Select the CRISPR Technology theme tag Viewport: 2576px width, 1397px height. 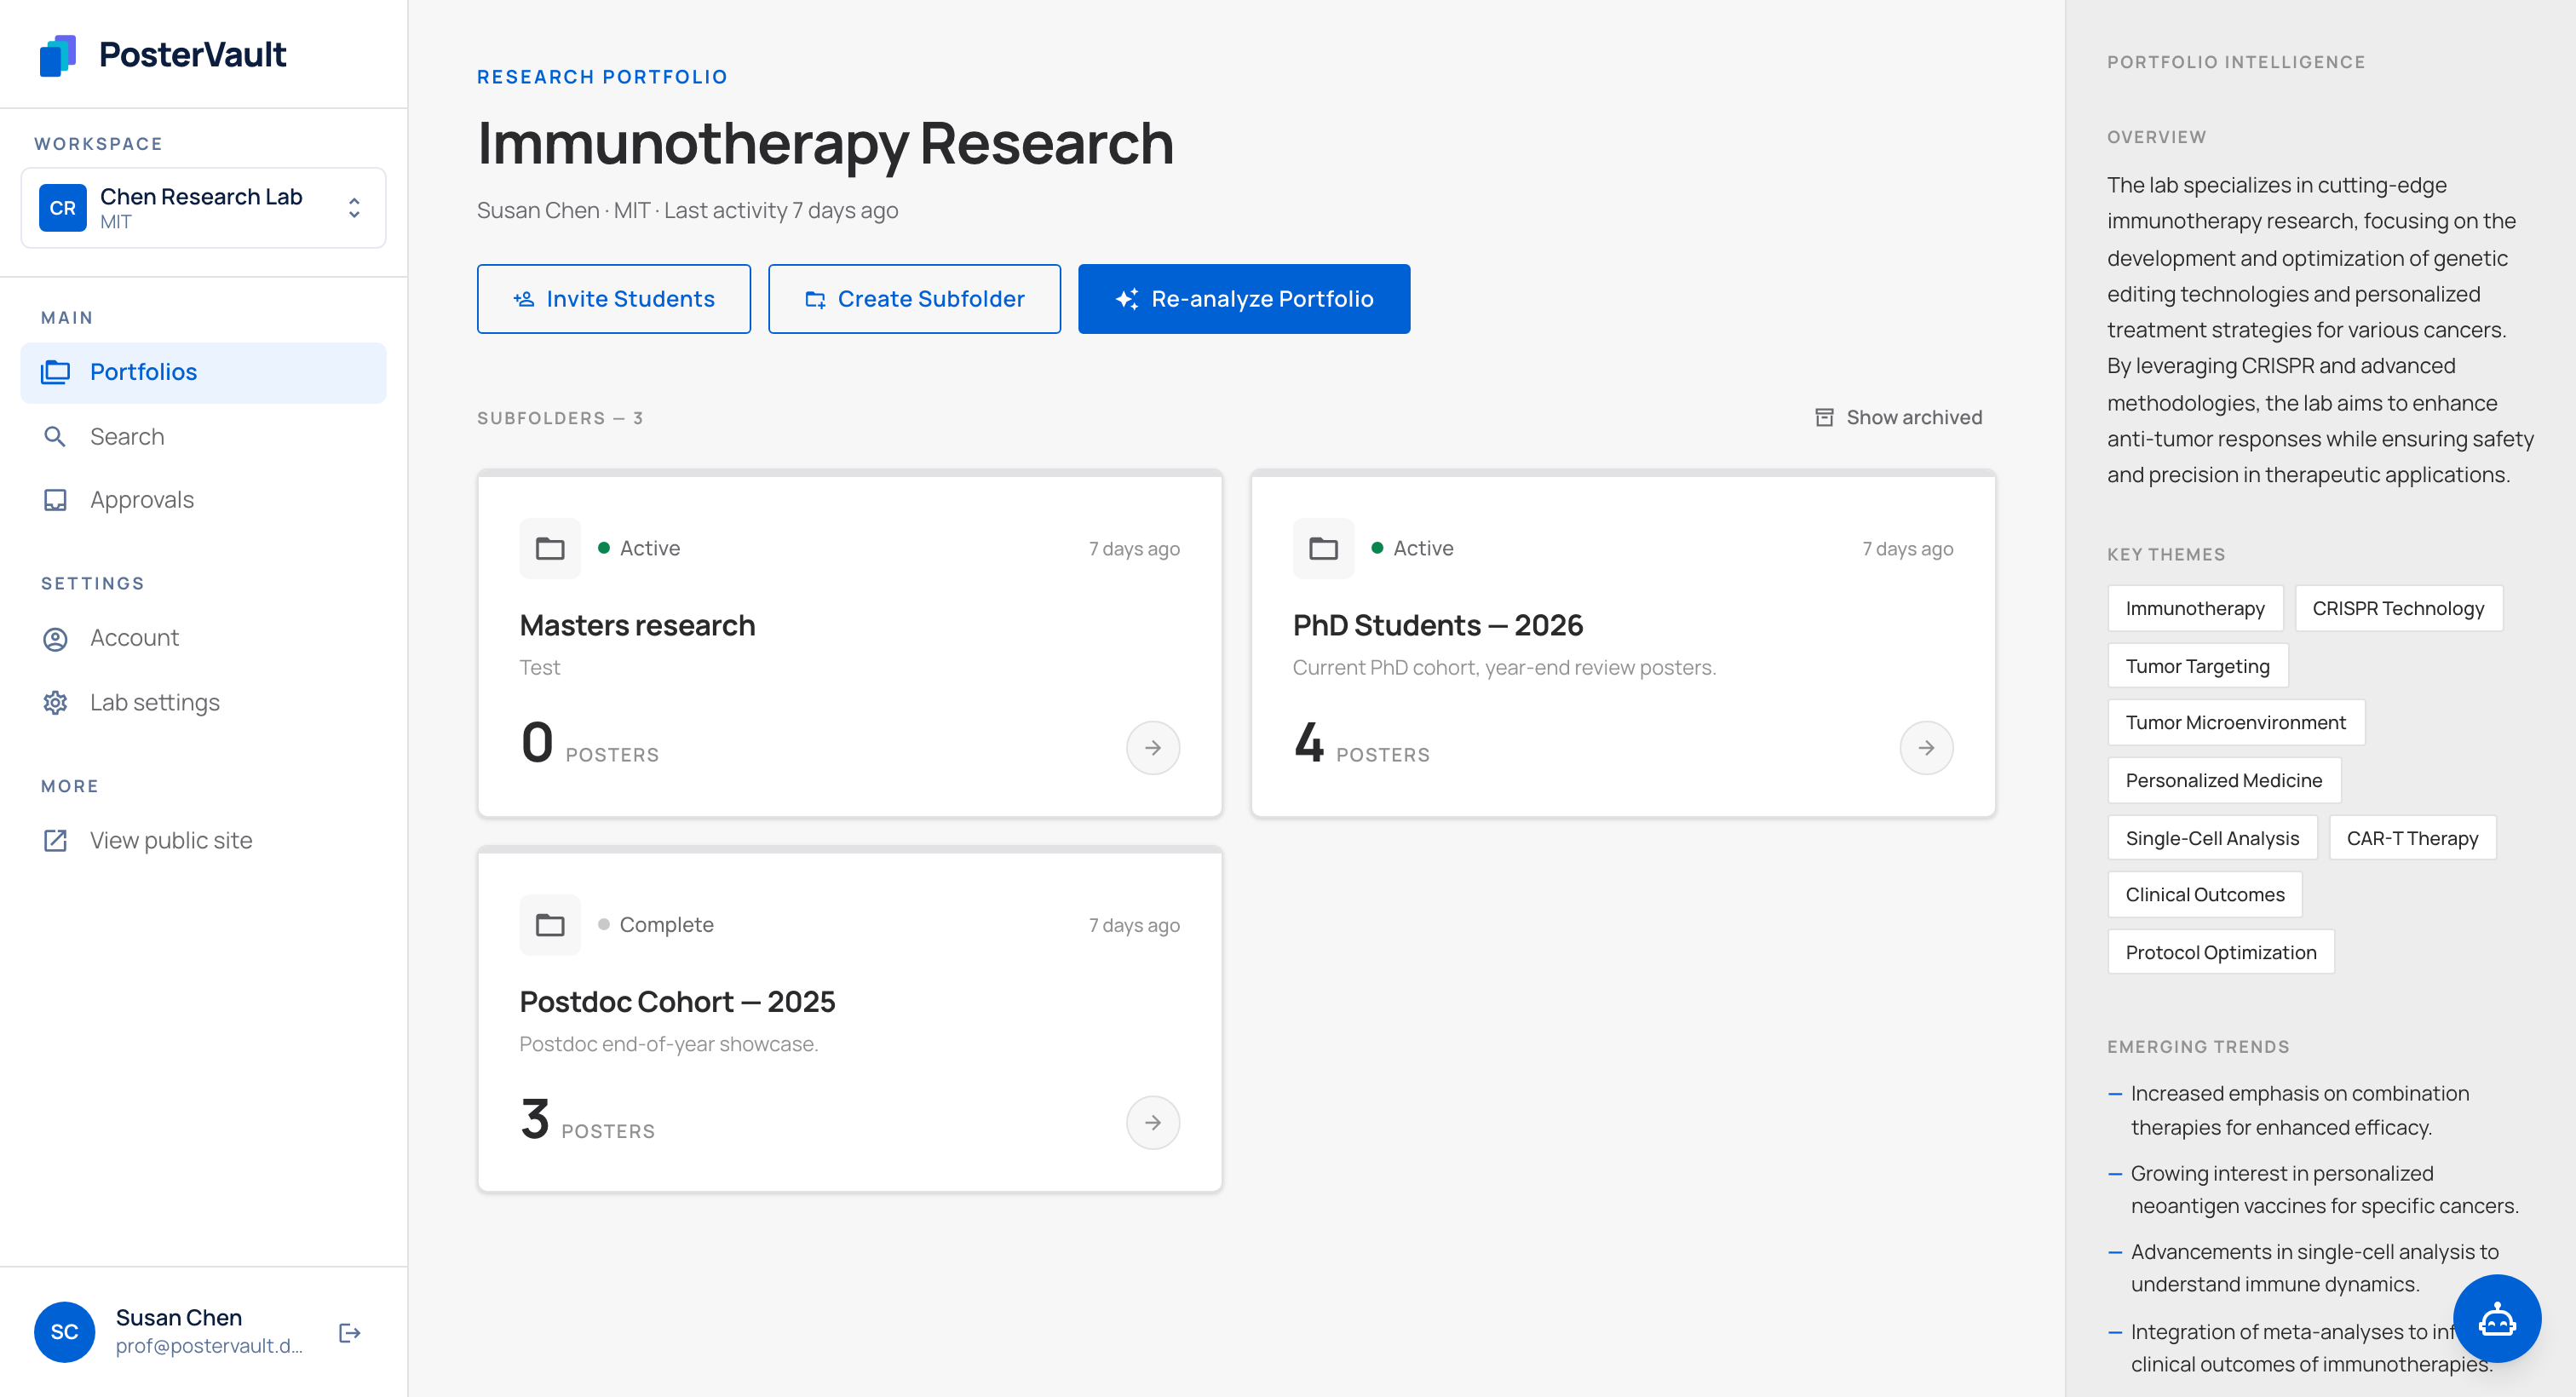(x=2398, y=608)
